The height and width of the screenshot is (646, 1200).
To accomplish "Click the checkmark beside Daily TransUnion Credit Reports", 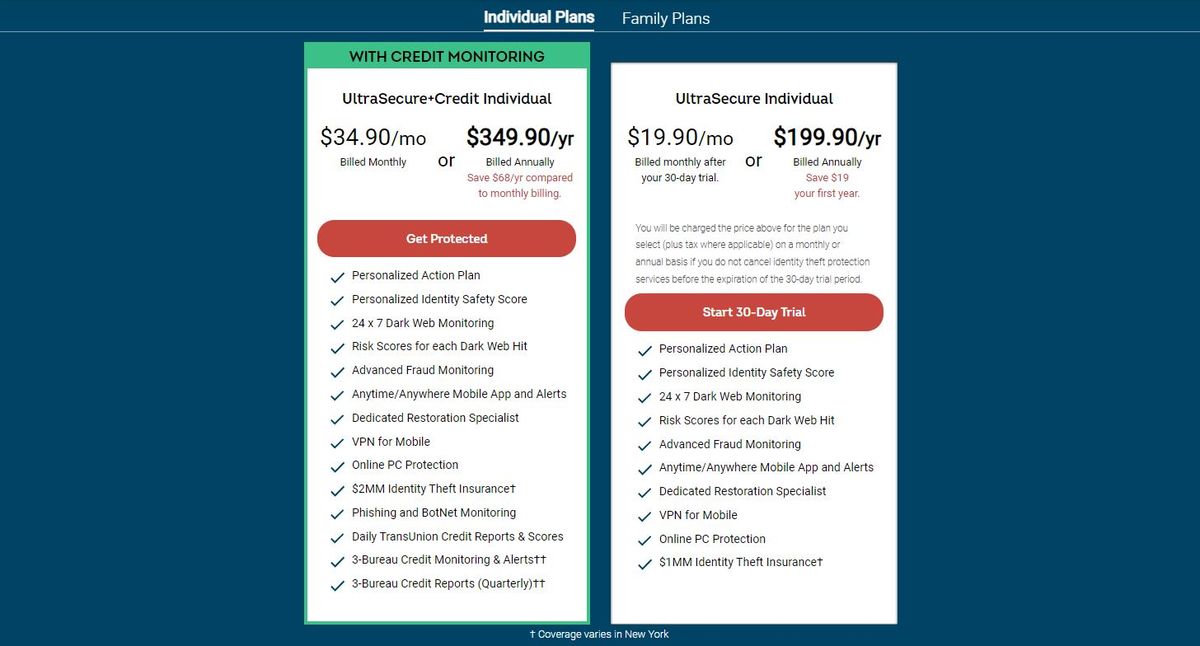I will click(x=337, y=538).
